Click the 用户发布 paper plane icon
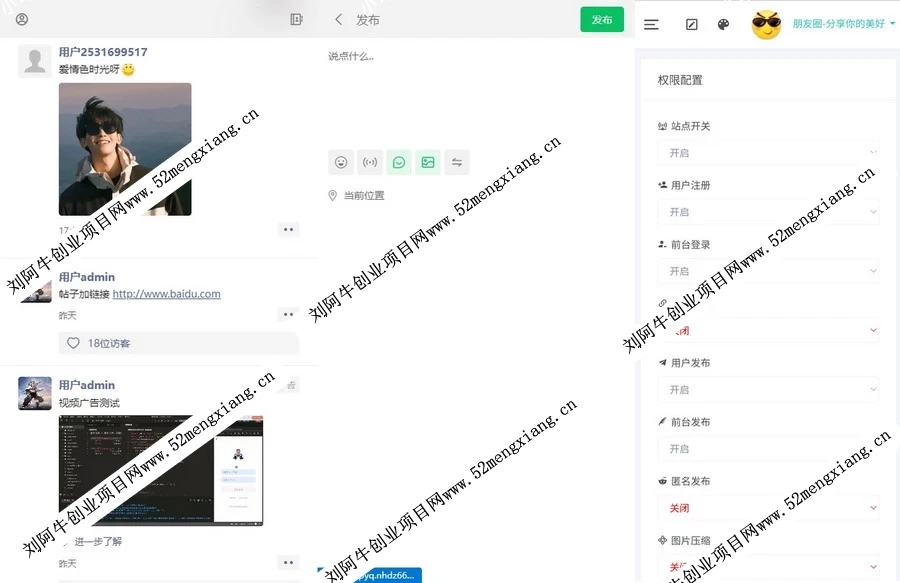Screen dimensions: 900x583 coord(662,363)
